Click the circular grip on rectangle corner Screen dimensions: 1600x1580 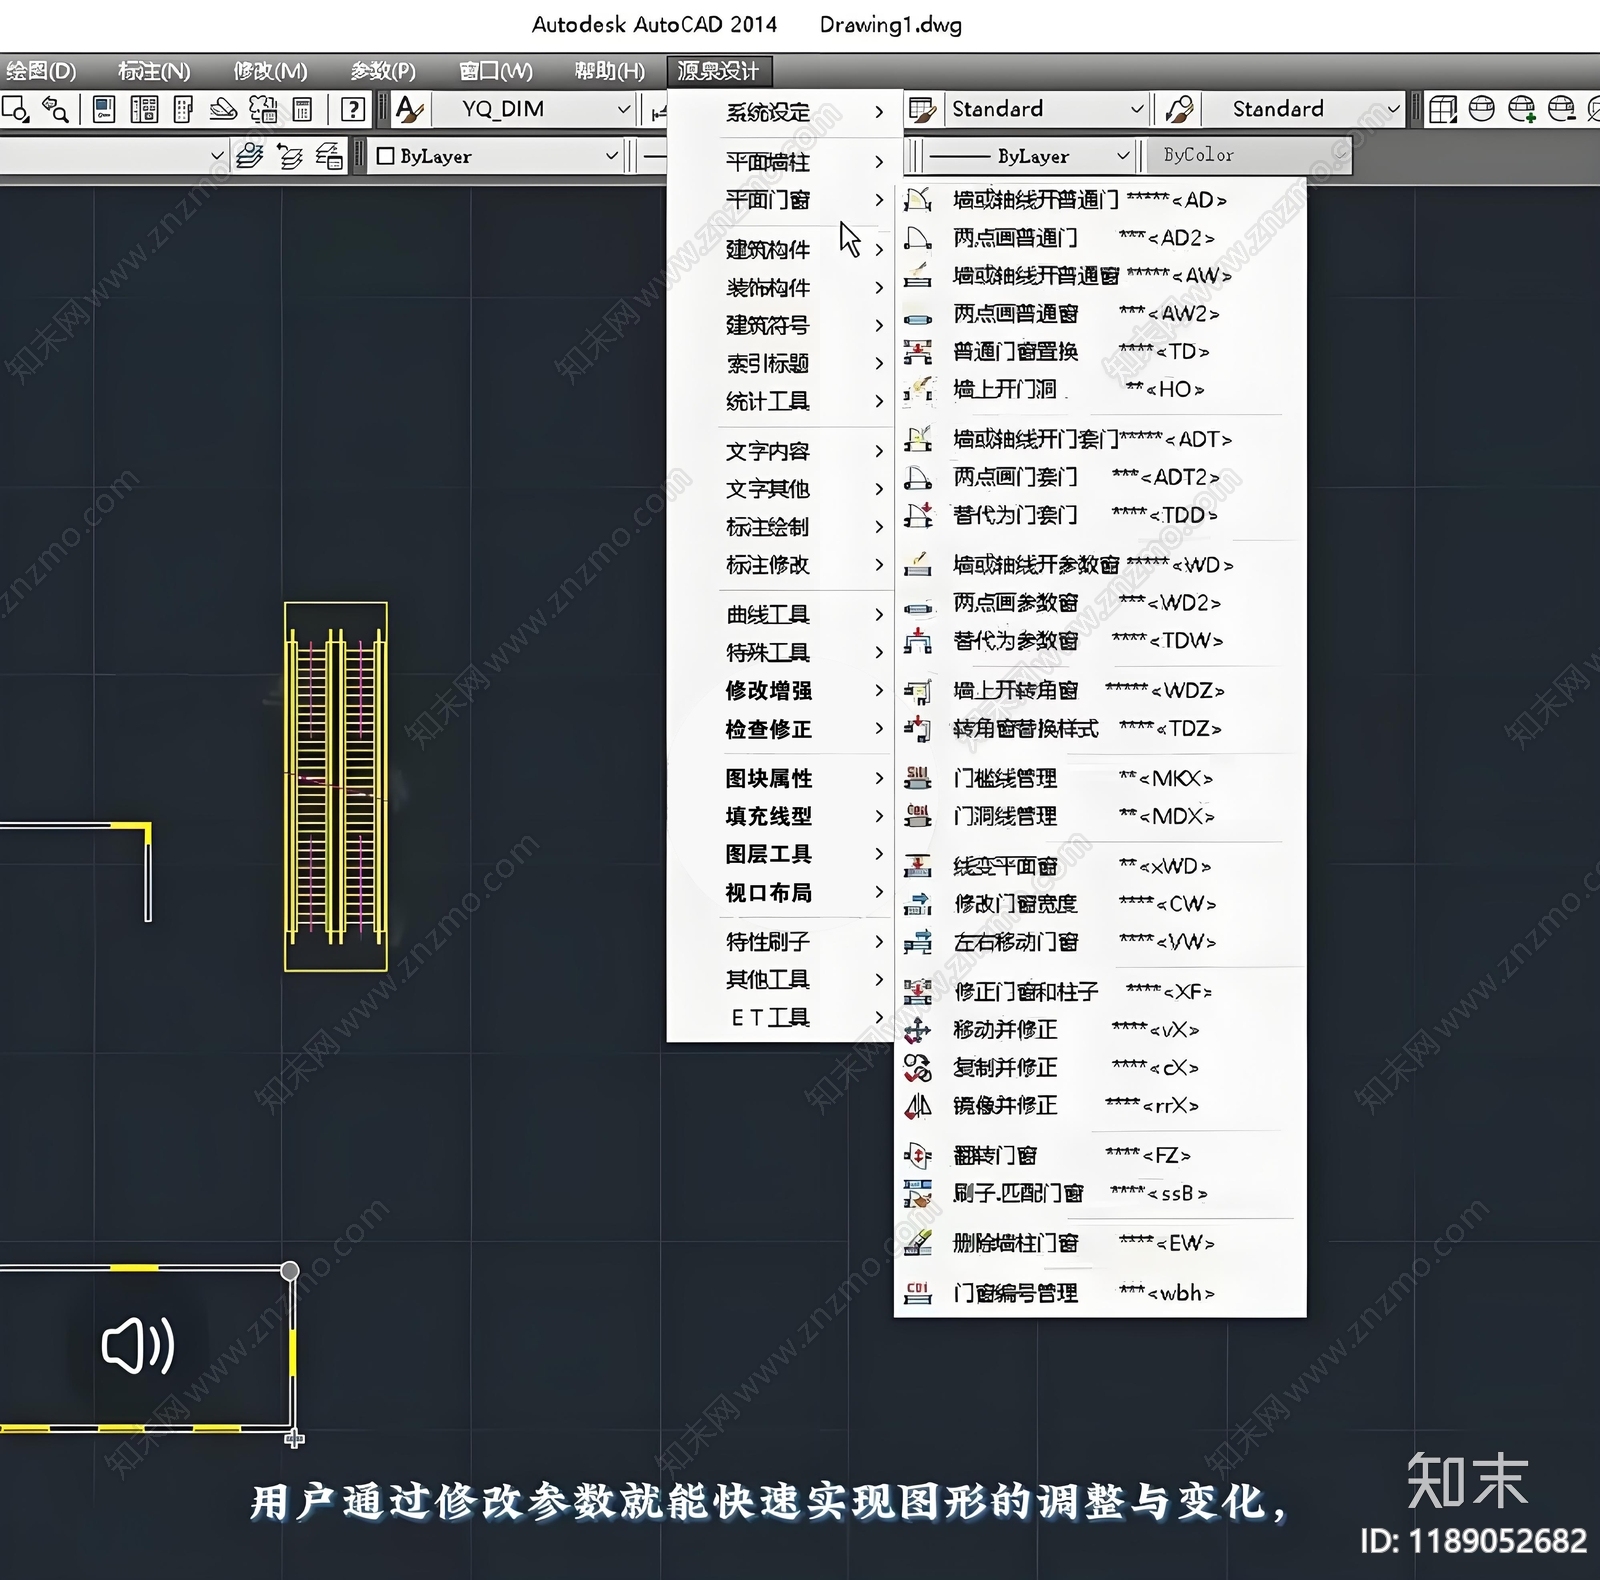tap(289, 1271)
